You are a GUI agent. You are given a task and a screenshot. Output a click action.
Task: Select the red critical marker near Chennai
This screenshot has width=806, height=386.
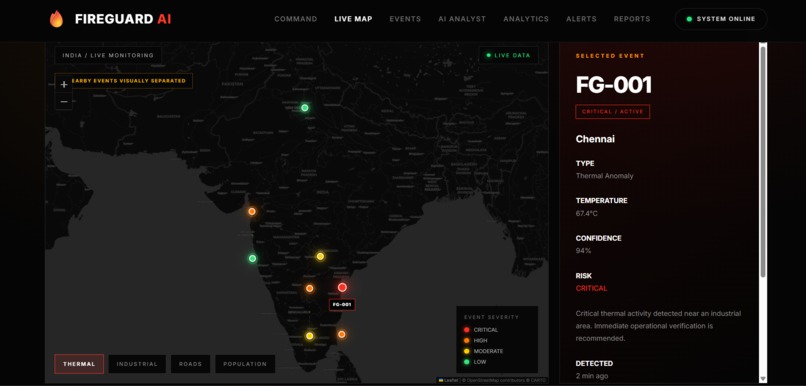[342, 287]
